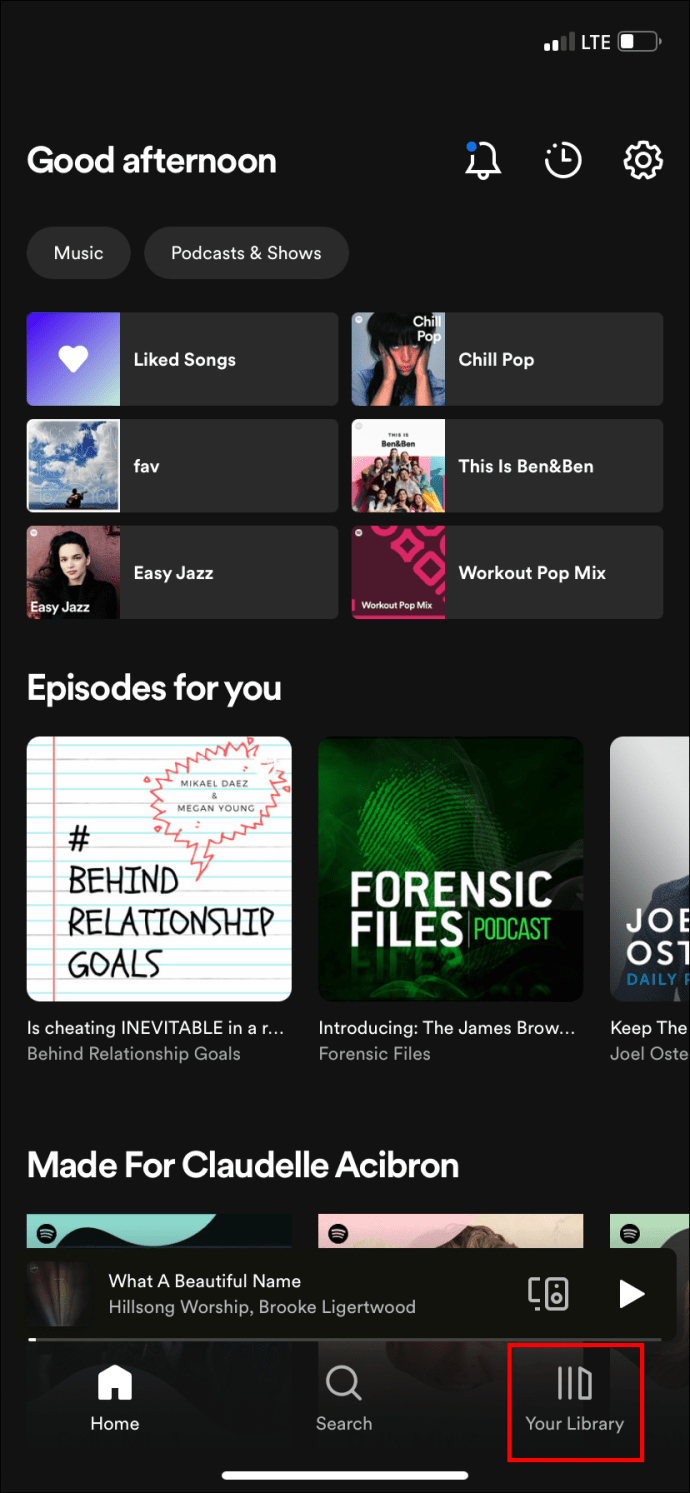Open the notifications bell icon

click(x=483, y=160)
